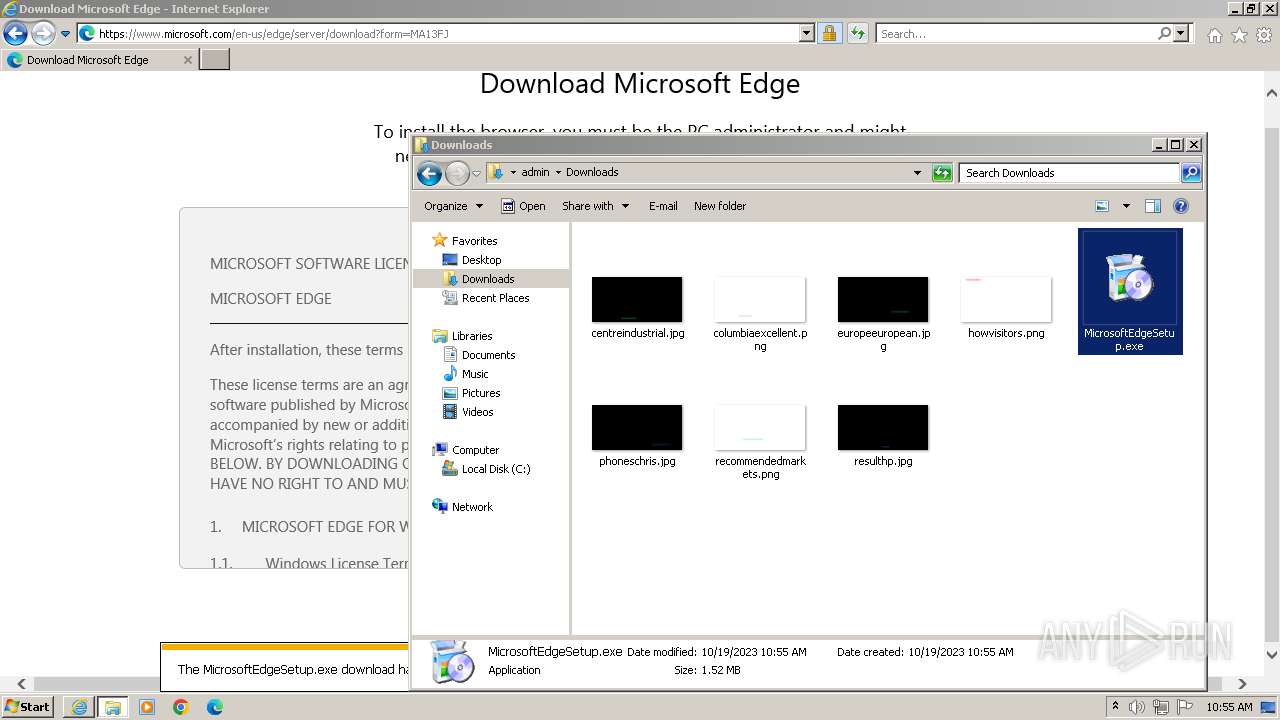Select howvisitors.png file

[x=1006, y=308]
